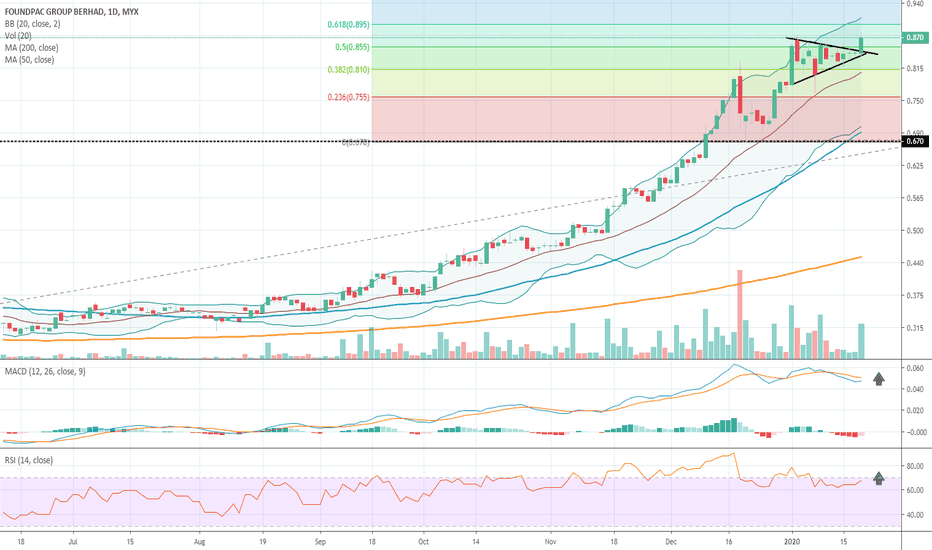932x550 pixels.
Task: Select the MA (50, close) indicator label
Action: click(29, 60)
